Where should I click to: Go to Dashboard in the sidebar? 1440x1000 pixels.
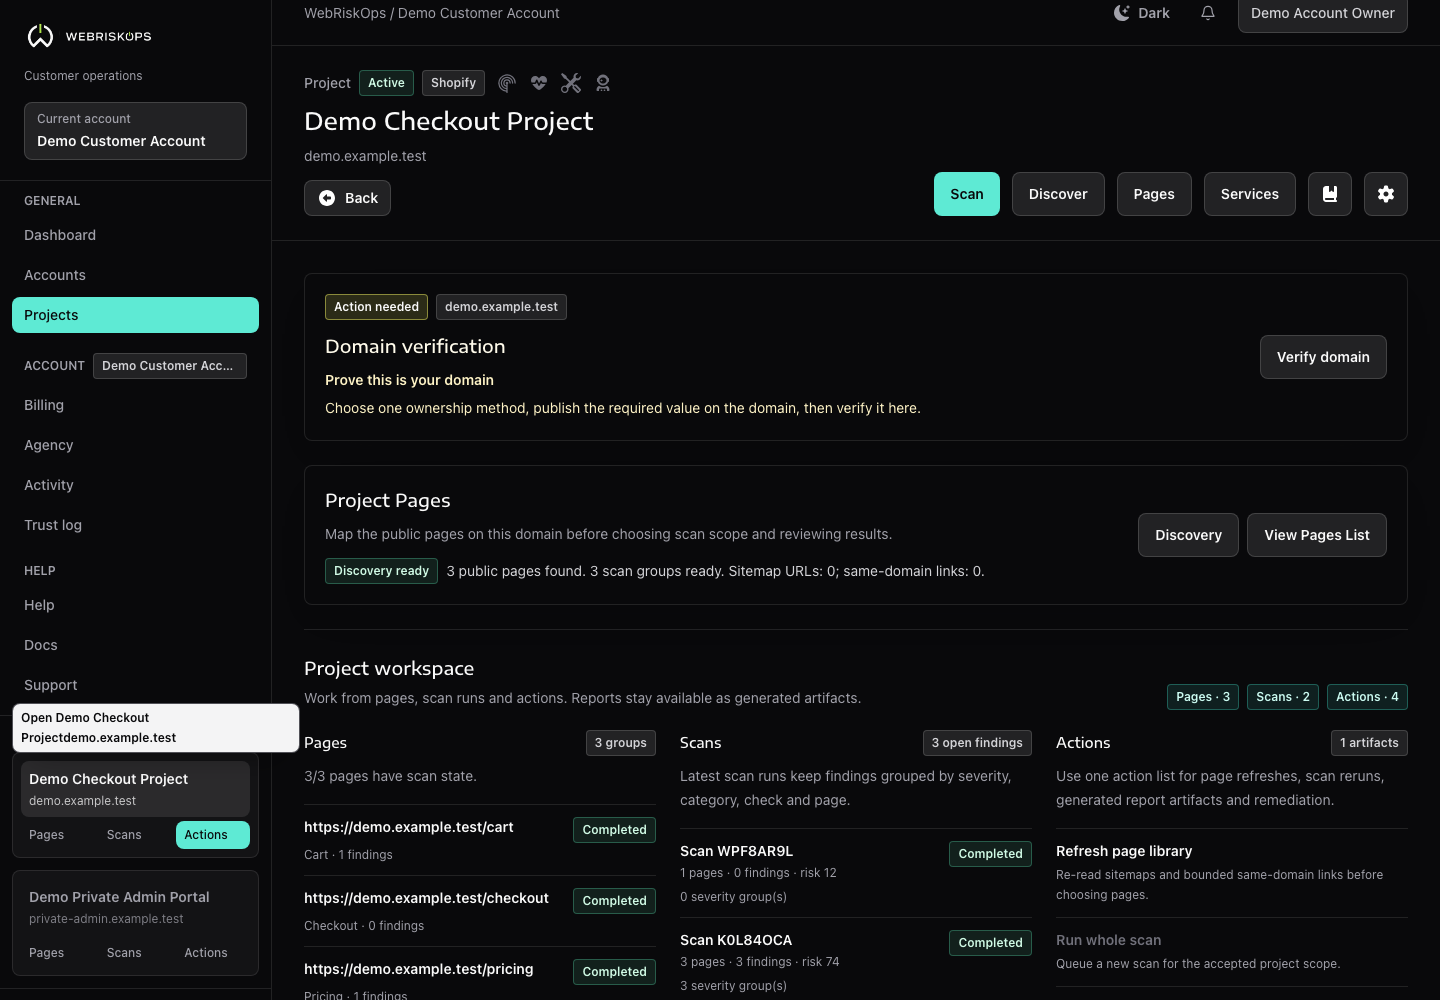click(135, 235)
